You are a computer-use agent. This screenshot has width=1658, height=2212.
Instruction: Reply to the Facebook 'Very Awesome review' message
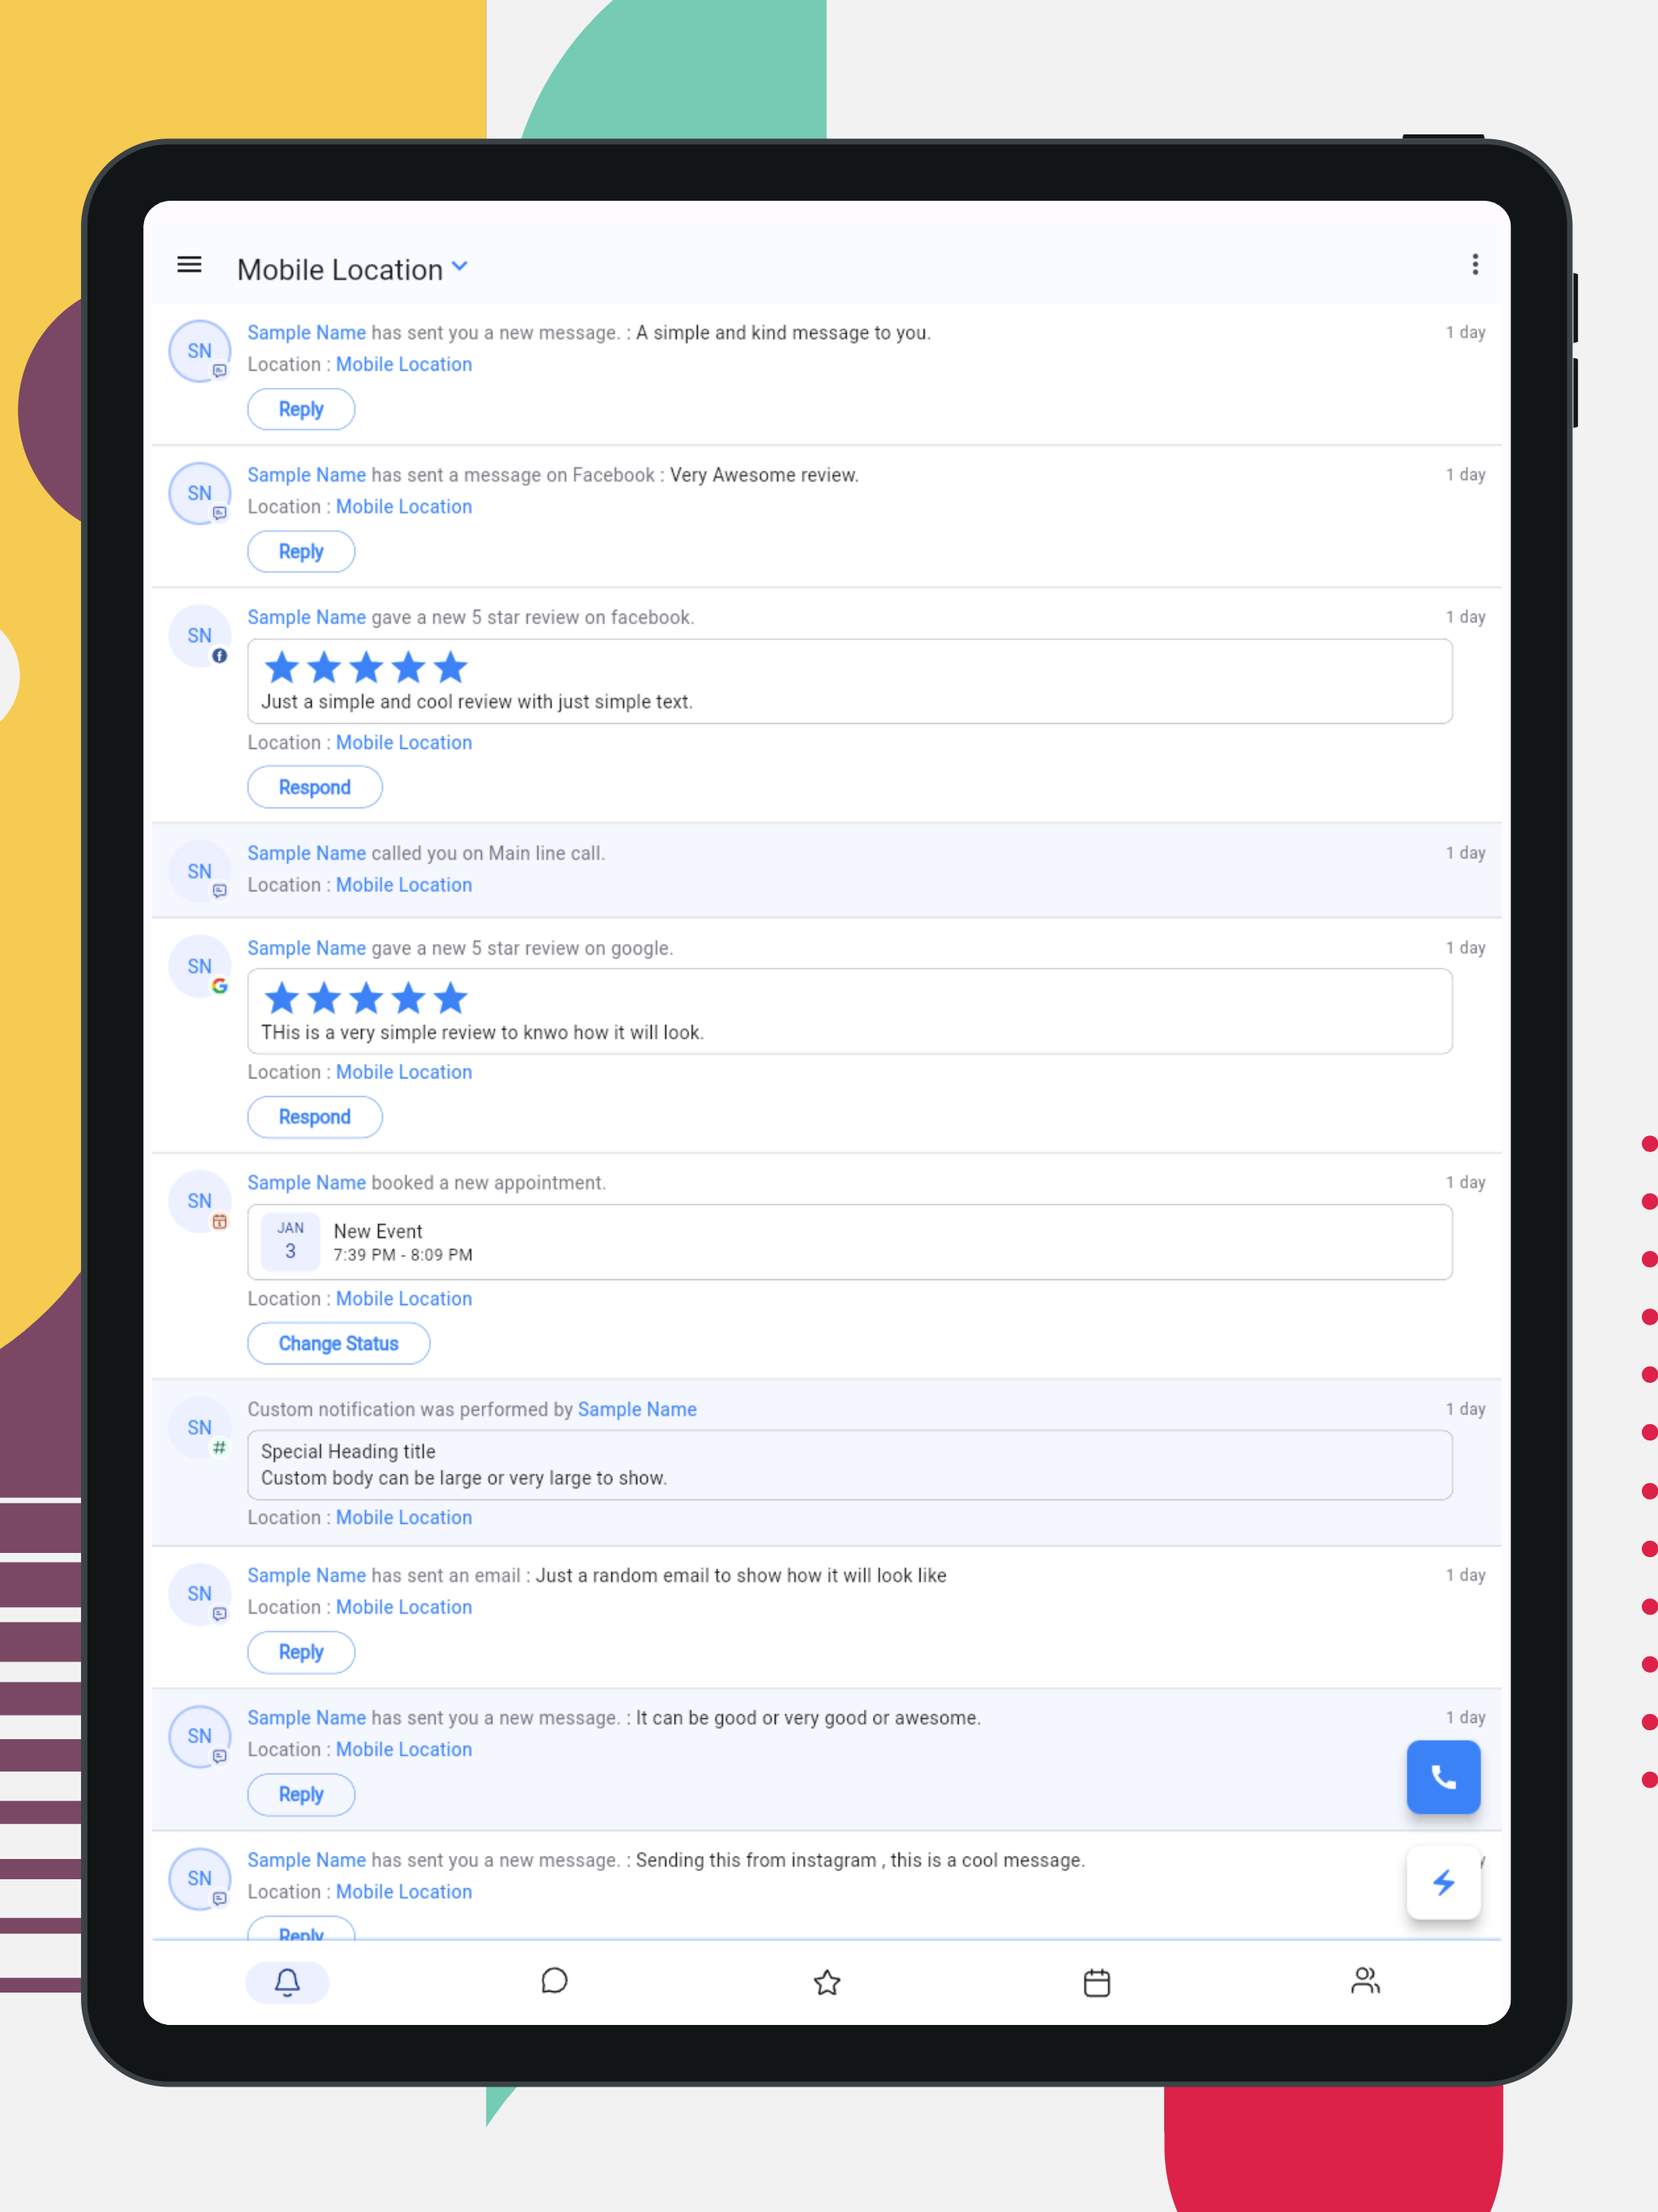[301, 551]
